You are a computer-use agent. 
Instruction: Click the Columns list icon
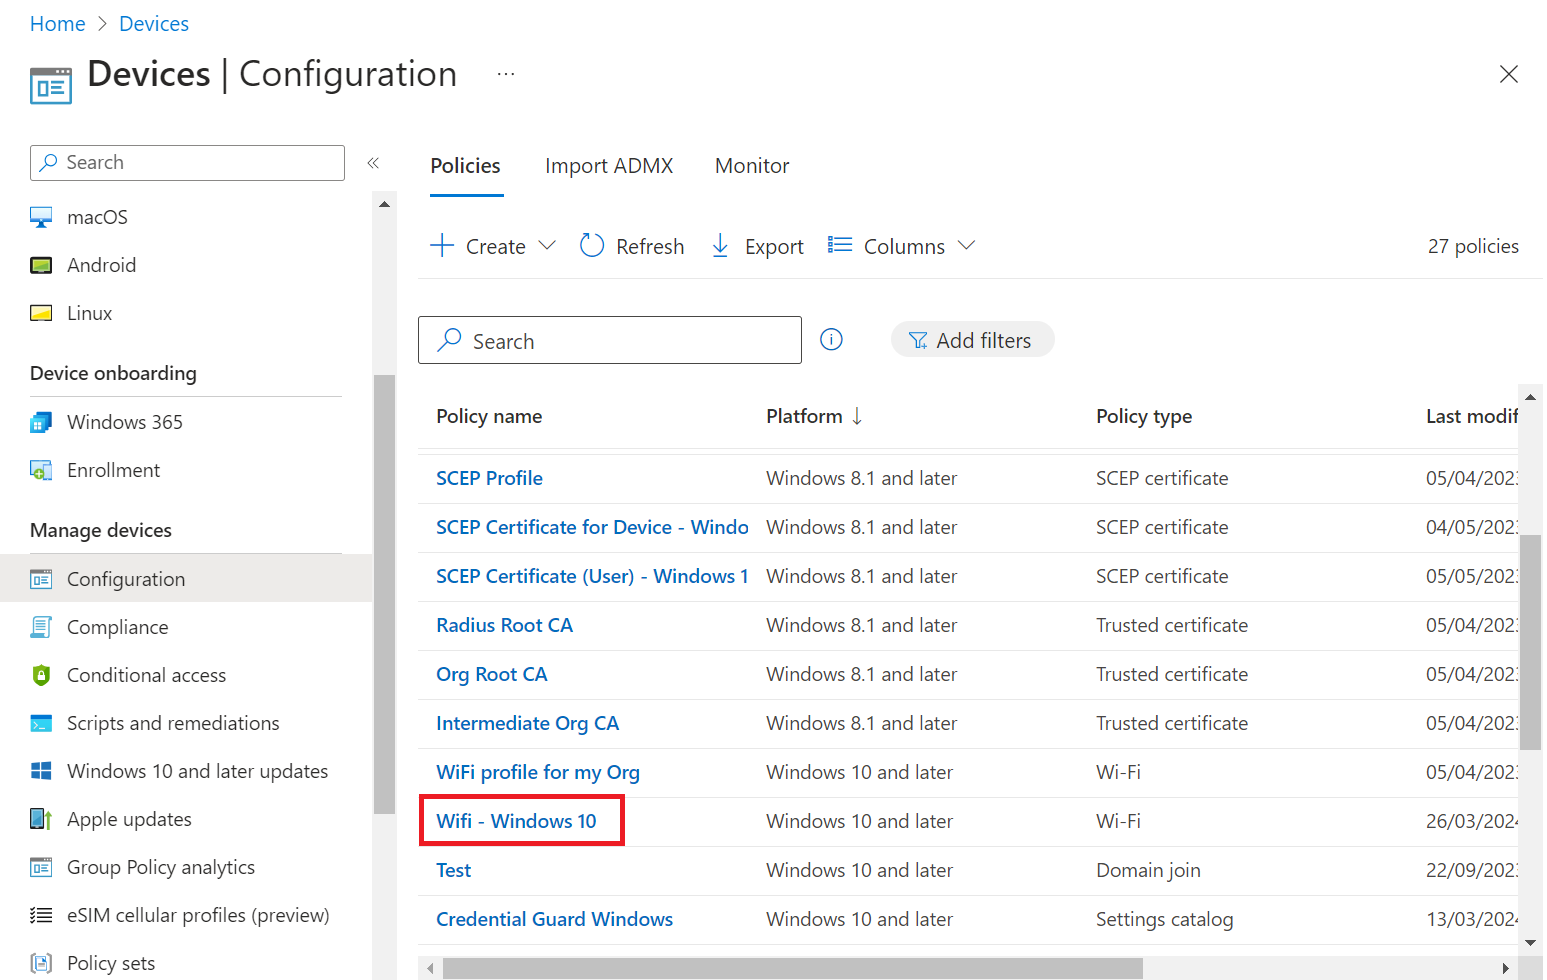click(x=840, y=245)
